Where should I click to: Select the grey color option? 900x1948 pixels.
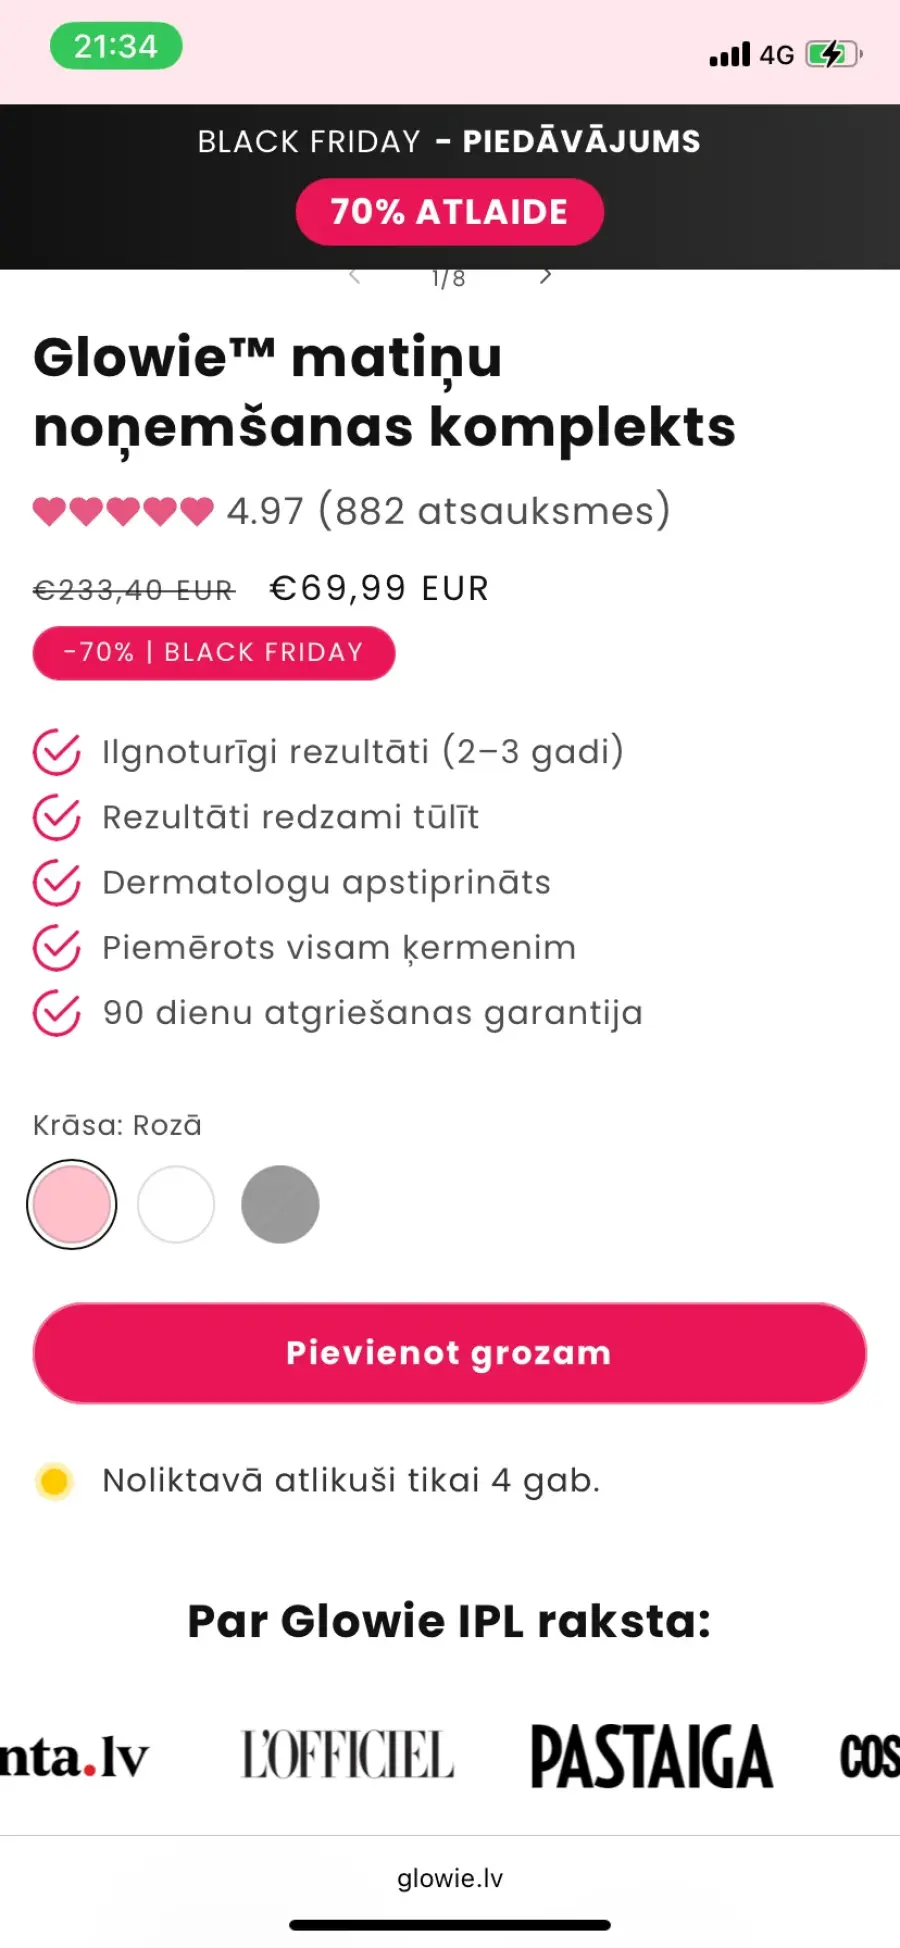click(280, 1204)
